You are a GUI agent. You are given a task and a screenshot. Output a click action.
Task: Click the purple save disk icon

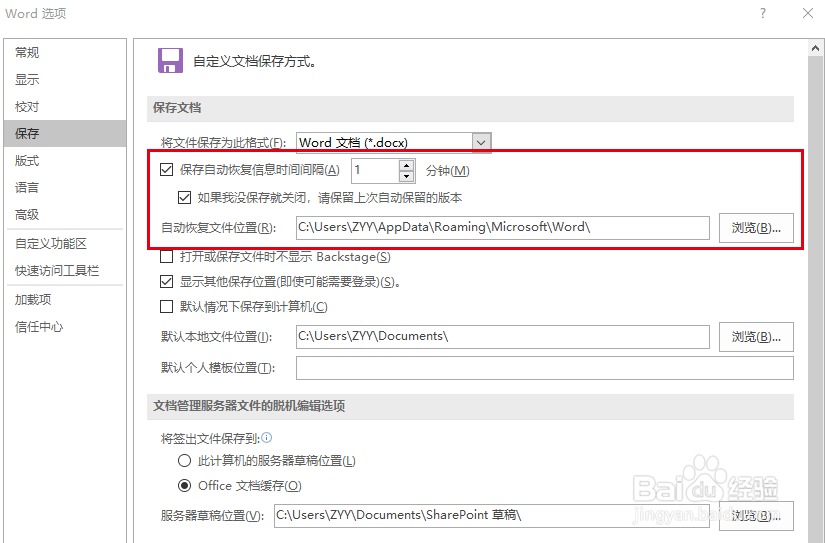pos(170,61)
